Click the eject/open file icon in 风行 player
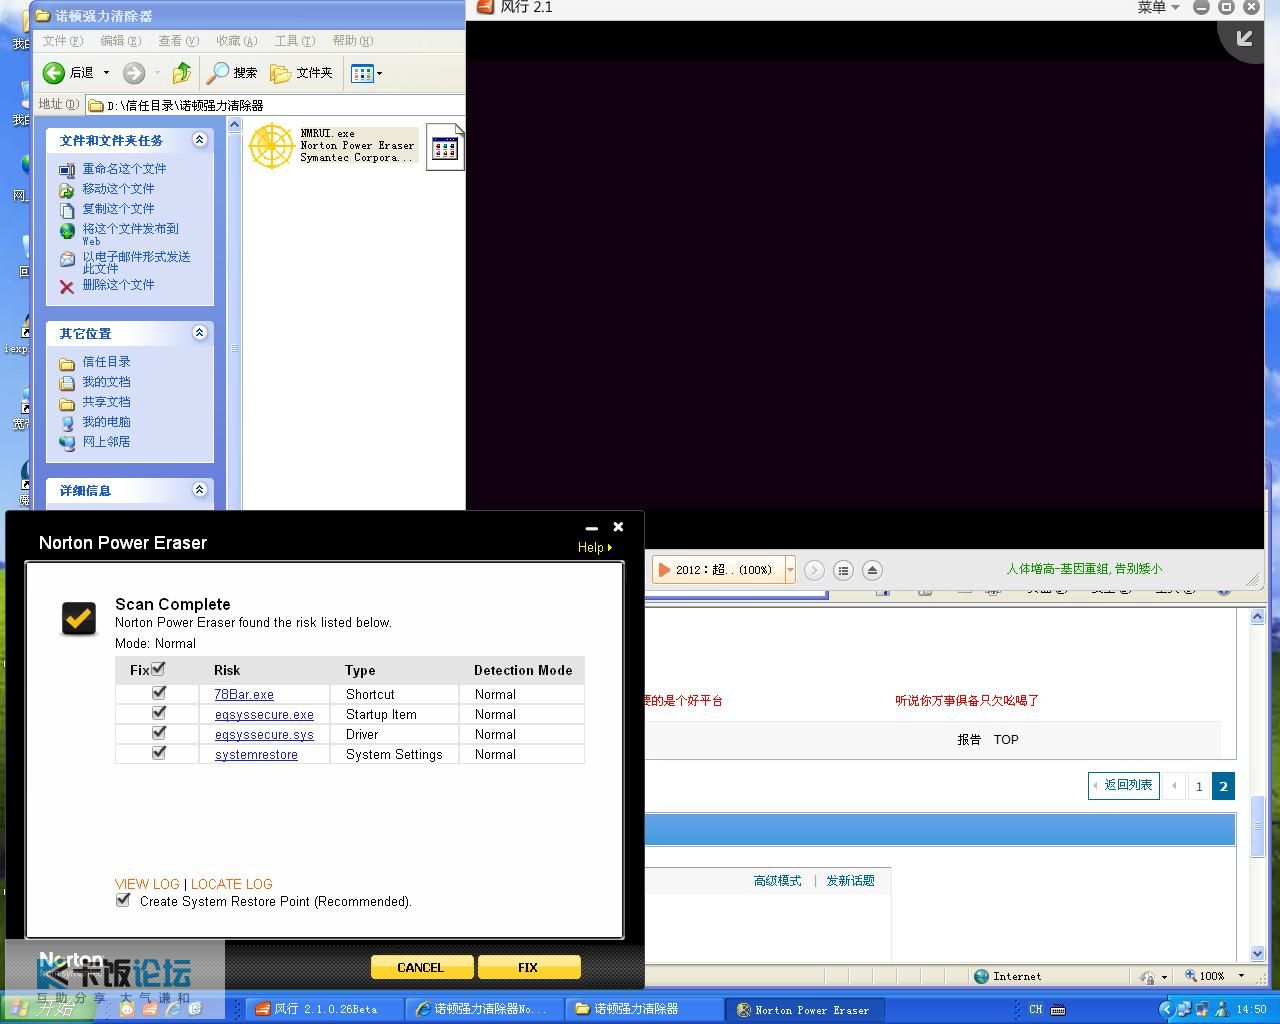This screenshot has height=1024, width=1280. (872, 570)
